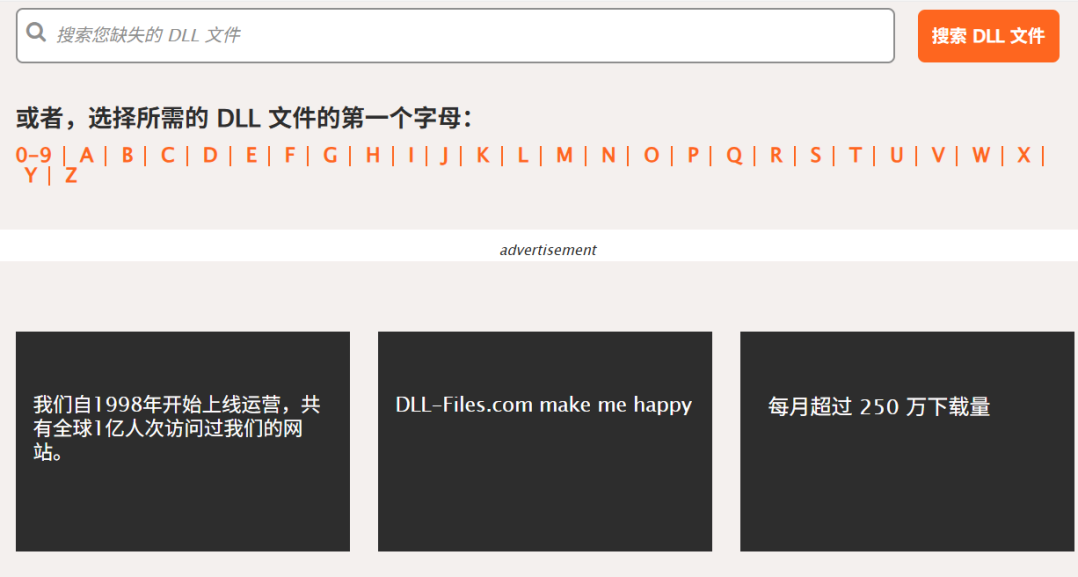Select letter Y on the second row

coord(31,176)
